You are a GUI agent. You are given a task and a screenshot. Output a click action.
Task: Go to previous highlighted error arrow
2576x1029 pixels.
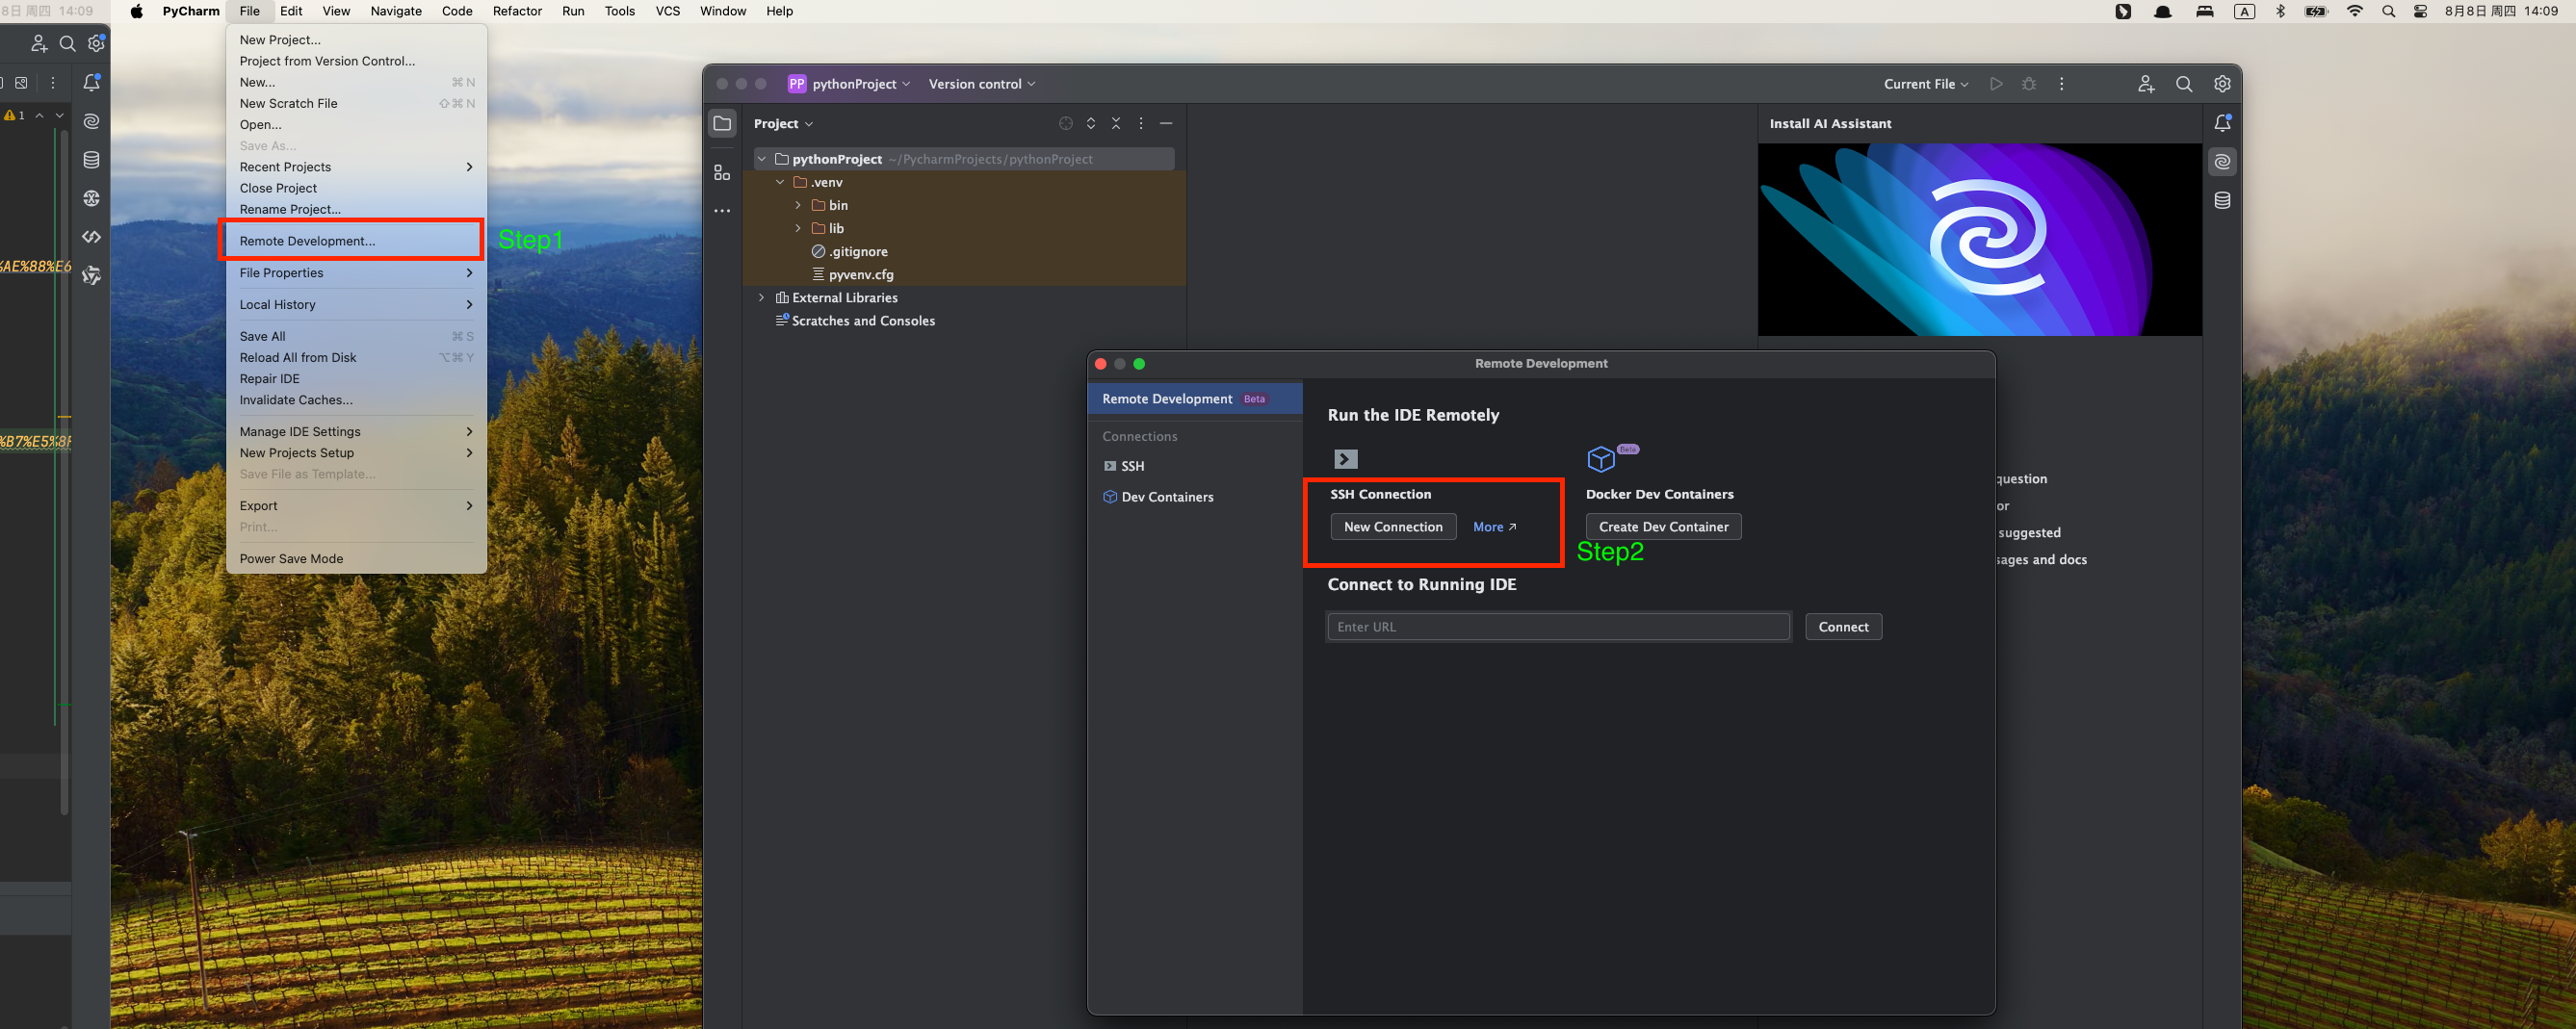coord(39,115)
